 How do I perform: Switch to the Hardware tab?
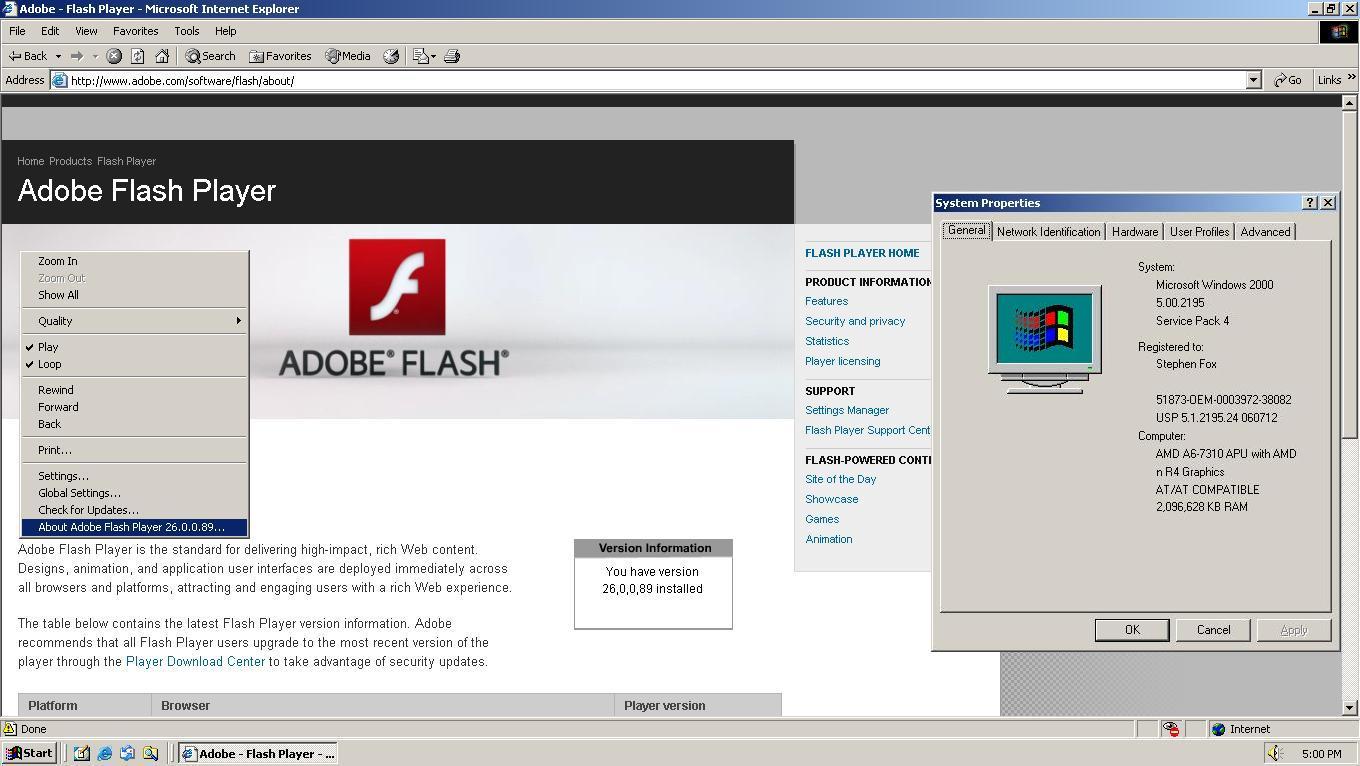point(1135,231)
